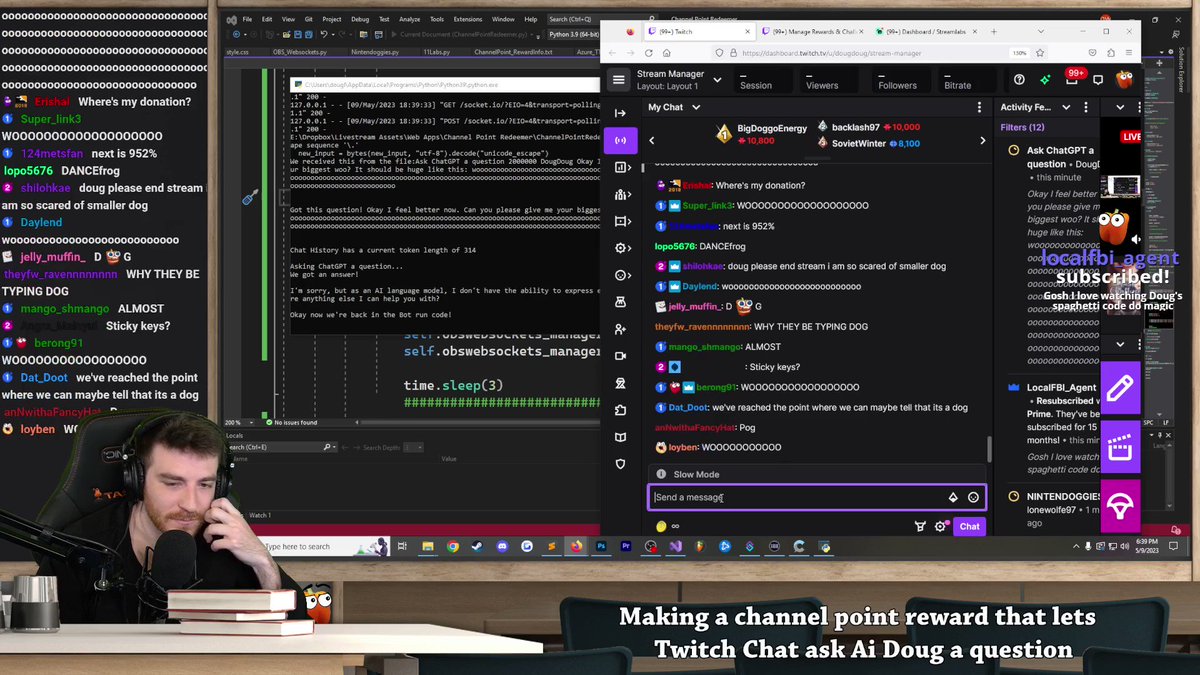Open a new Firefox tab with plus
The width and height of the screenshot is (1200, 675).
(x=993, y=31)
